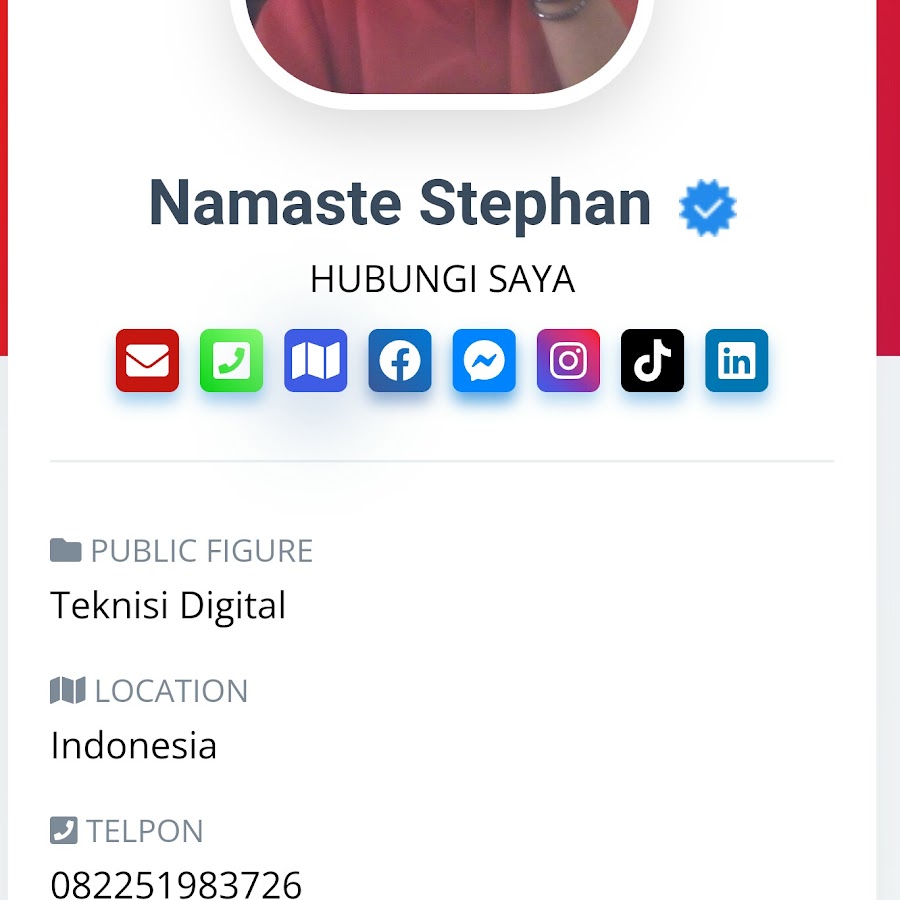Click the small phone icon beside TELPON

tap(64, 830)
